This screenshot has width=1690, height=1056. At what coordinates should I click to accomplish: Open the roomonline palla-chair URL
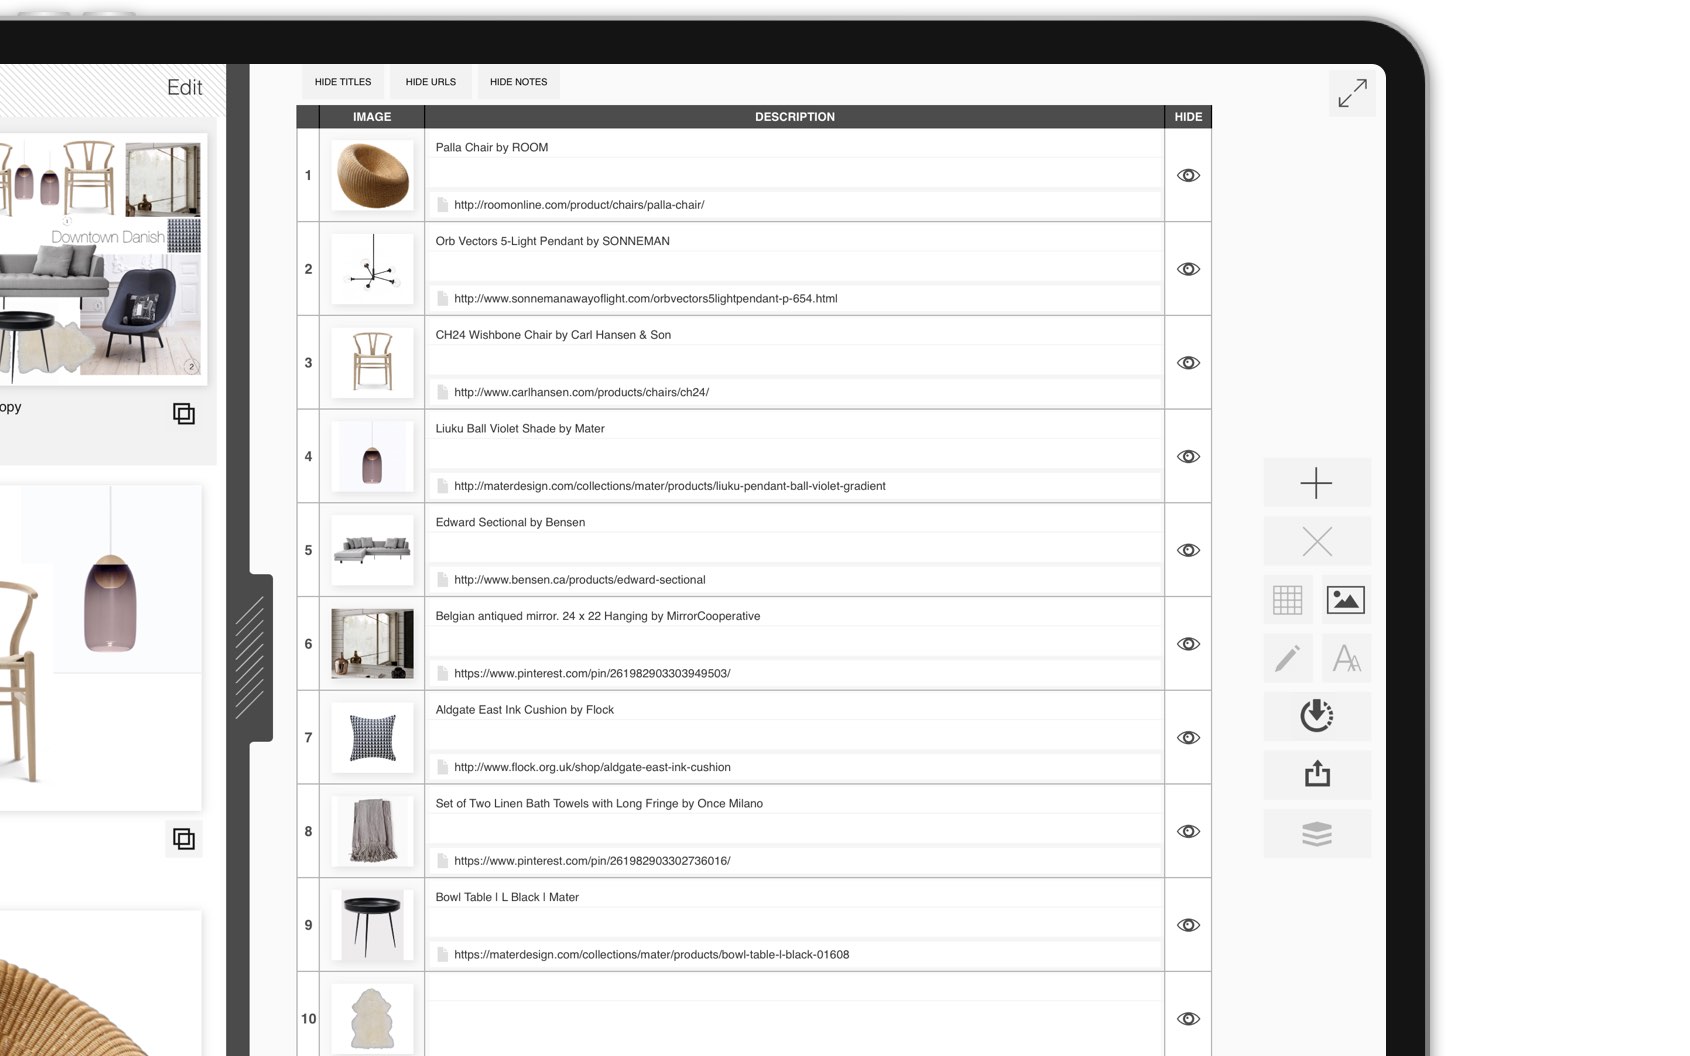(579, 205)
